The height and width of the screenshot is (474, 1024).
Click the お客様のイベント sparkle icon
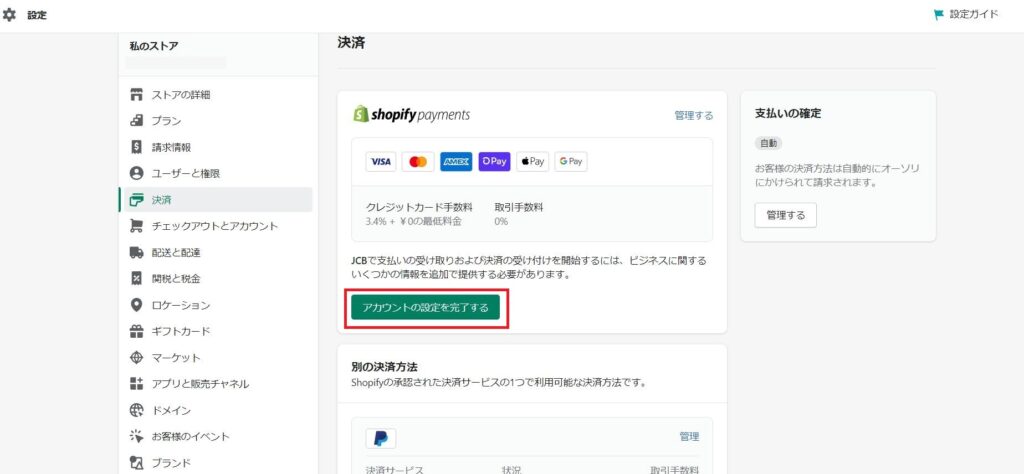point(136,437)
